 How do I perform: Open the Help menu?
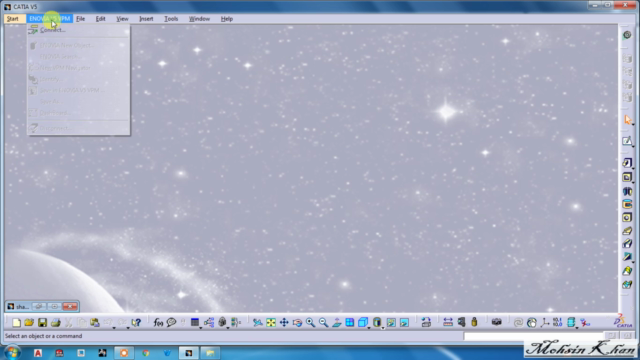[x=227, y=19]
